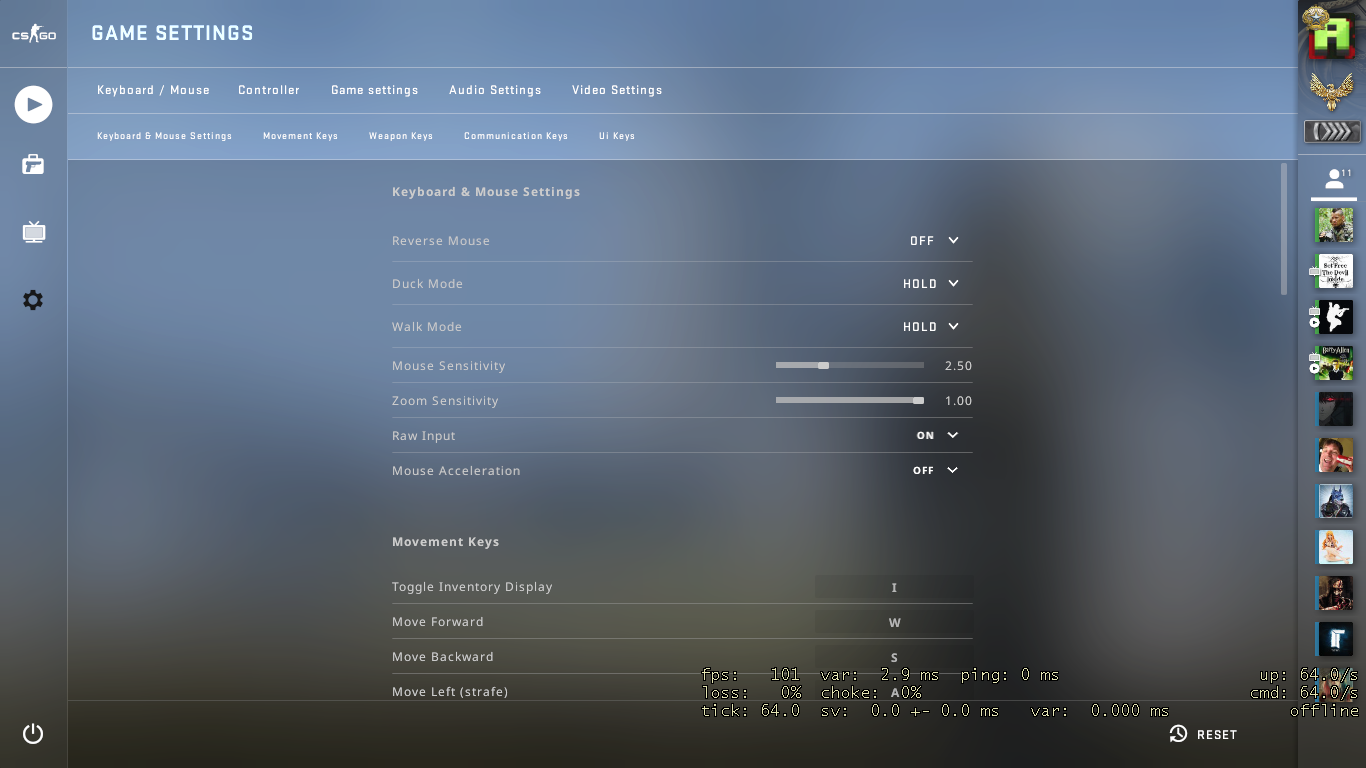Click the chevron skill group rank badge

point(1333,131)
